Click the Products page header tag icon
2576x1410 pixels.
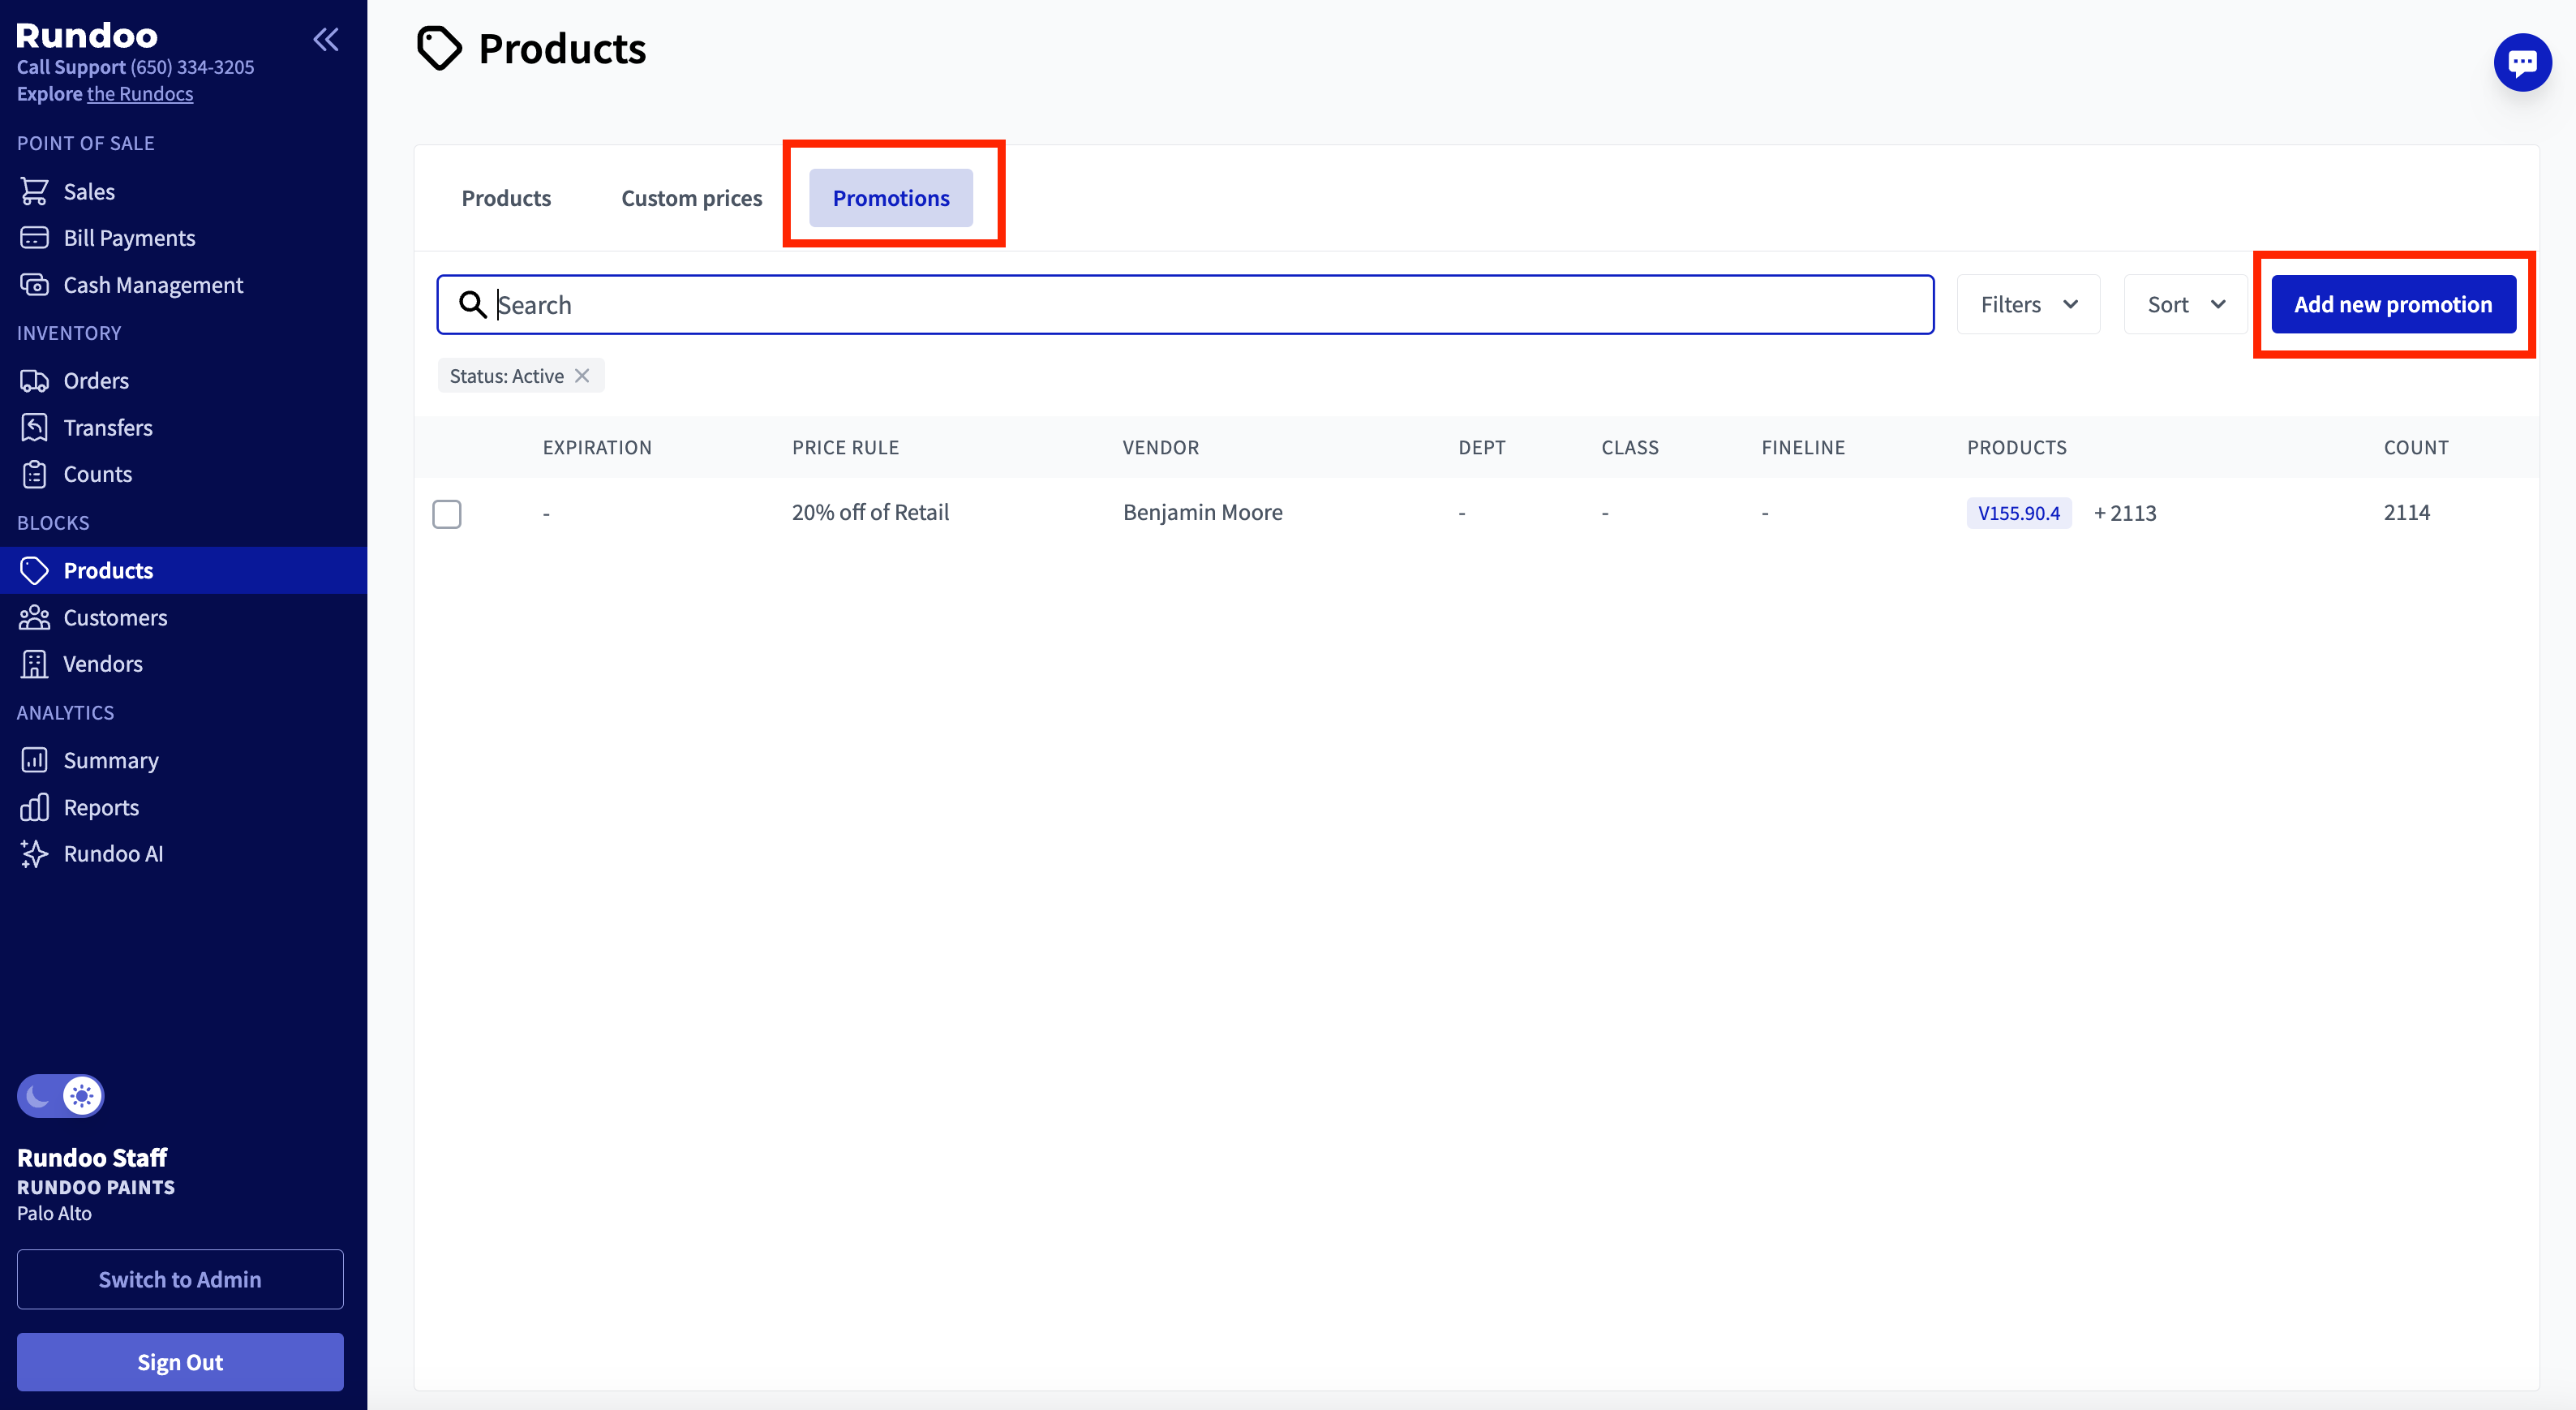(439, 48)
